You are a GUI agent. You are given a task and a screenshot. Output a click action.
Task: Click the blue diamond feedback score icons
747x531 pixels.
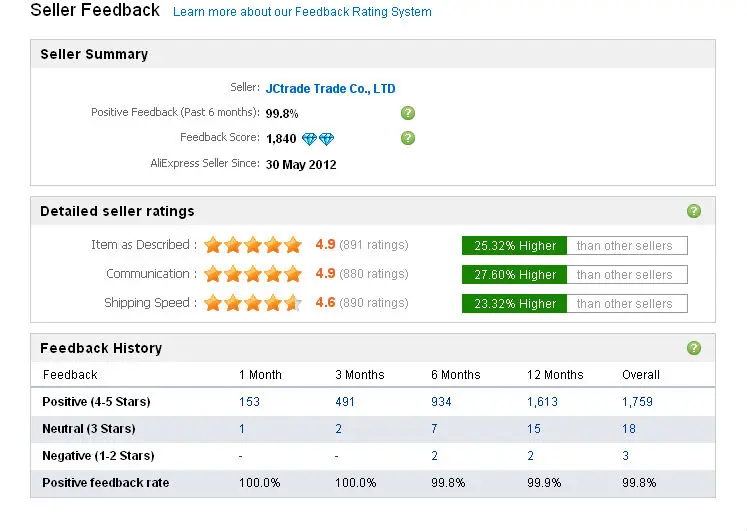pos(318,139)
